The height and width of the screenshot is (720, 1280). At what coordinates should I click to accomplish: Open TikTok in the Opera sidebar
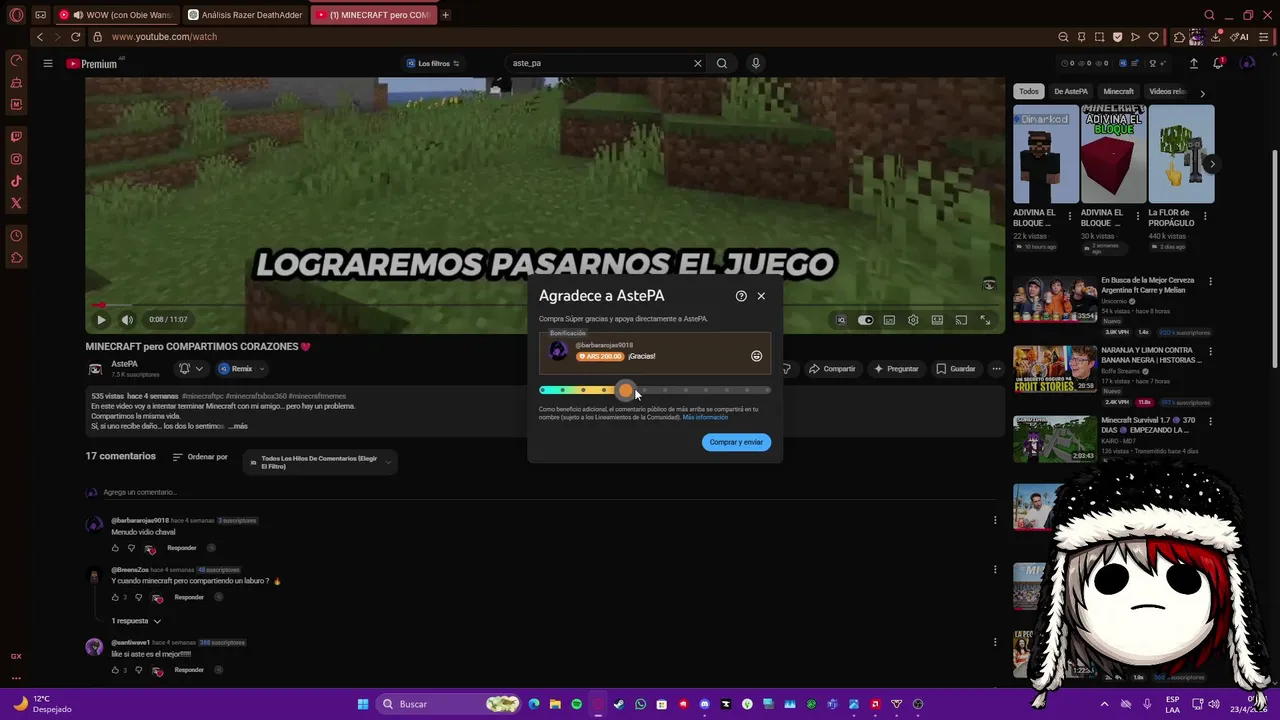coord(16,181)
